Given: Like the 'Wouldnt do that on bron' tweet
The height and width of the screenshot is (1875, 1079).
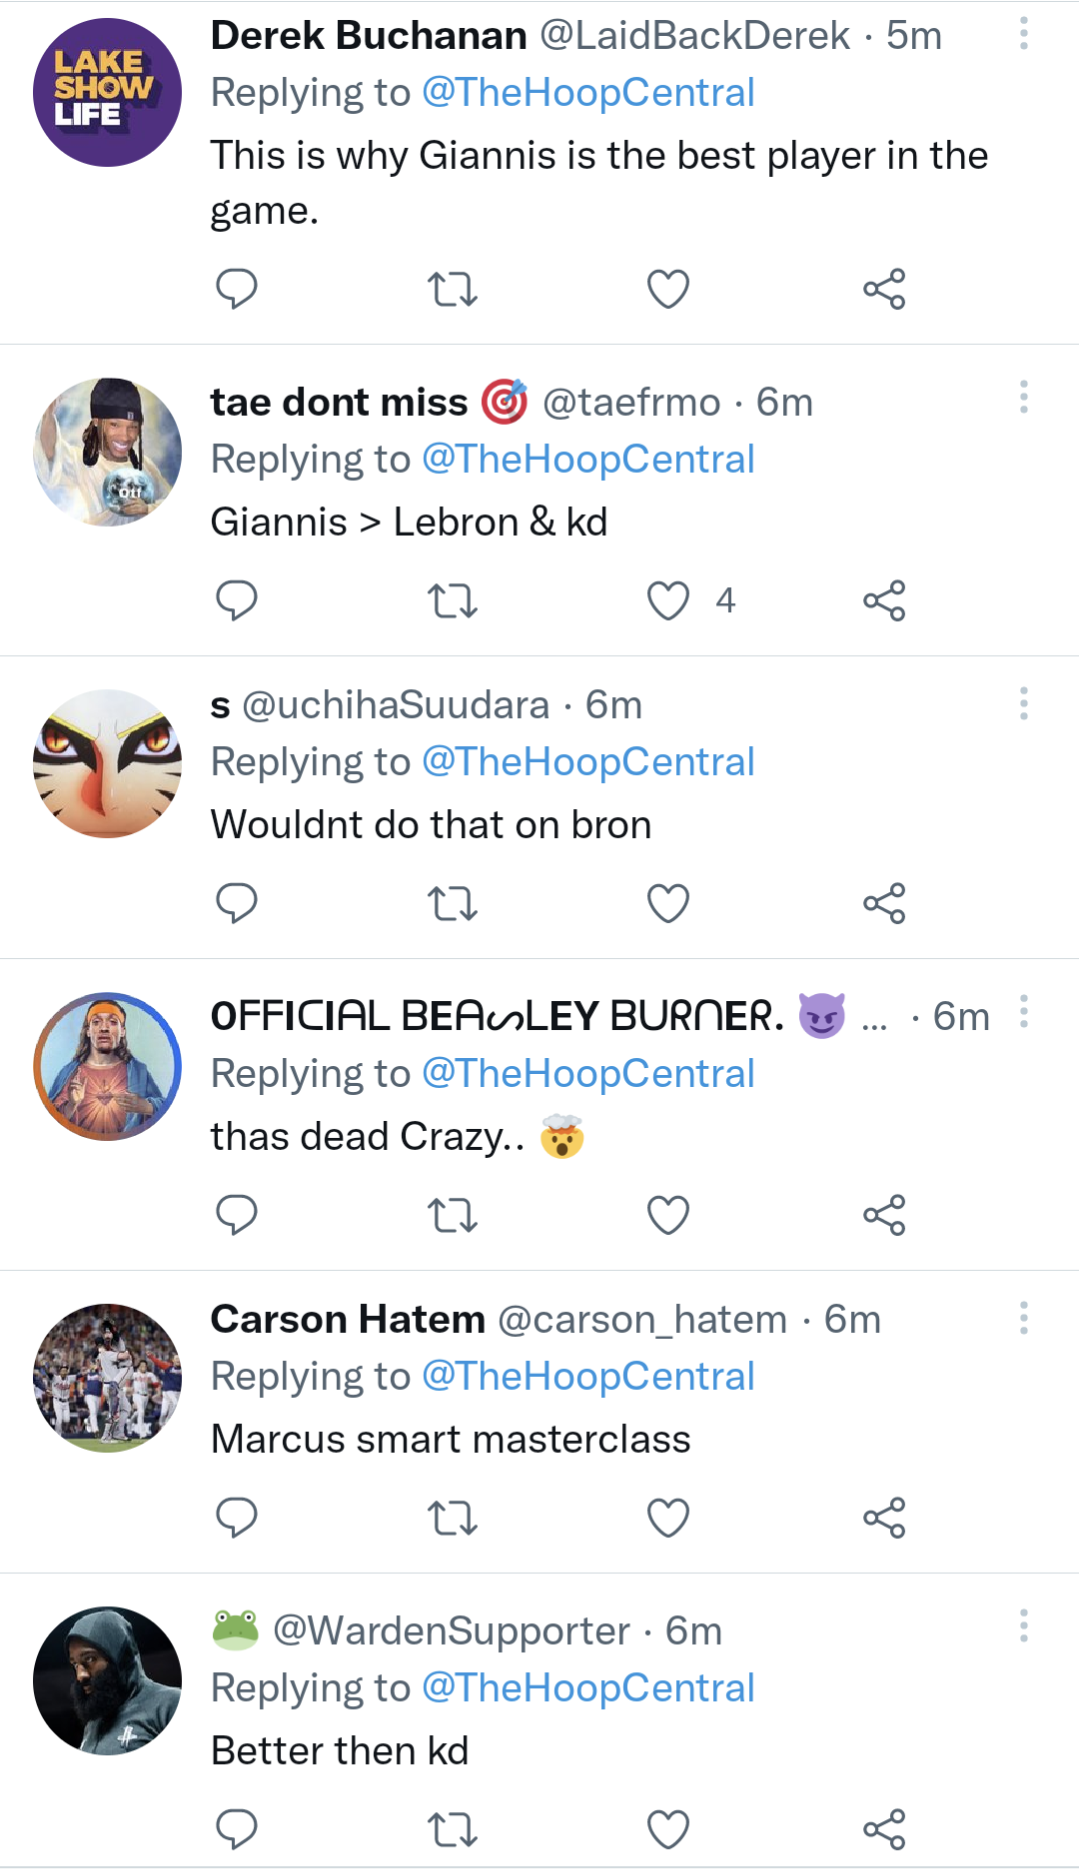Looking at the screenshot, I should pos(668,904).
